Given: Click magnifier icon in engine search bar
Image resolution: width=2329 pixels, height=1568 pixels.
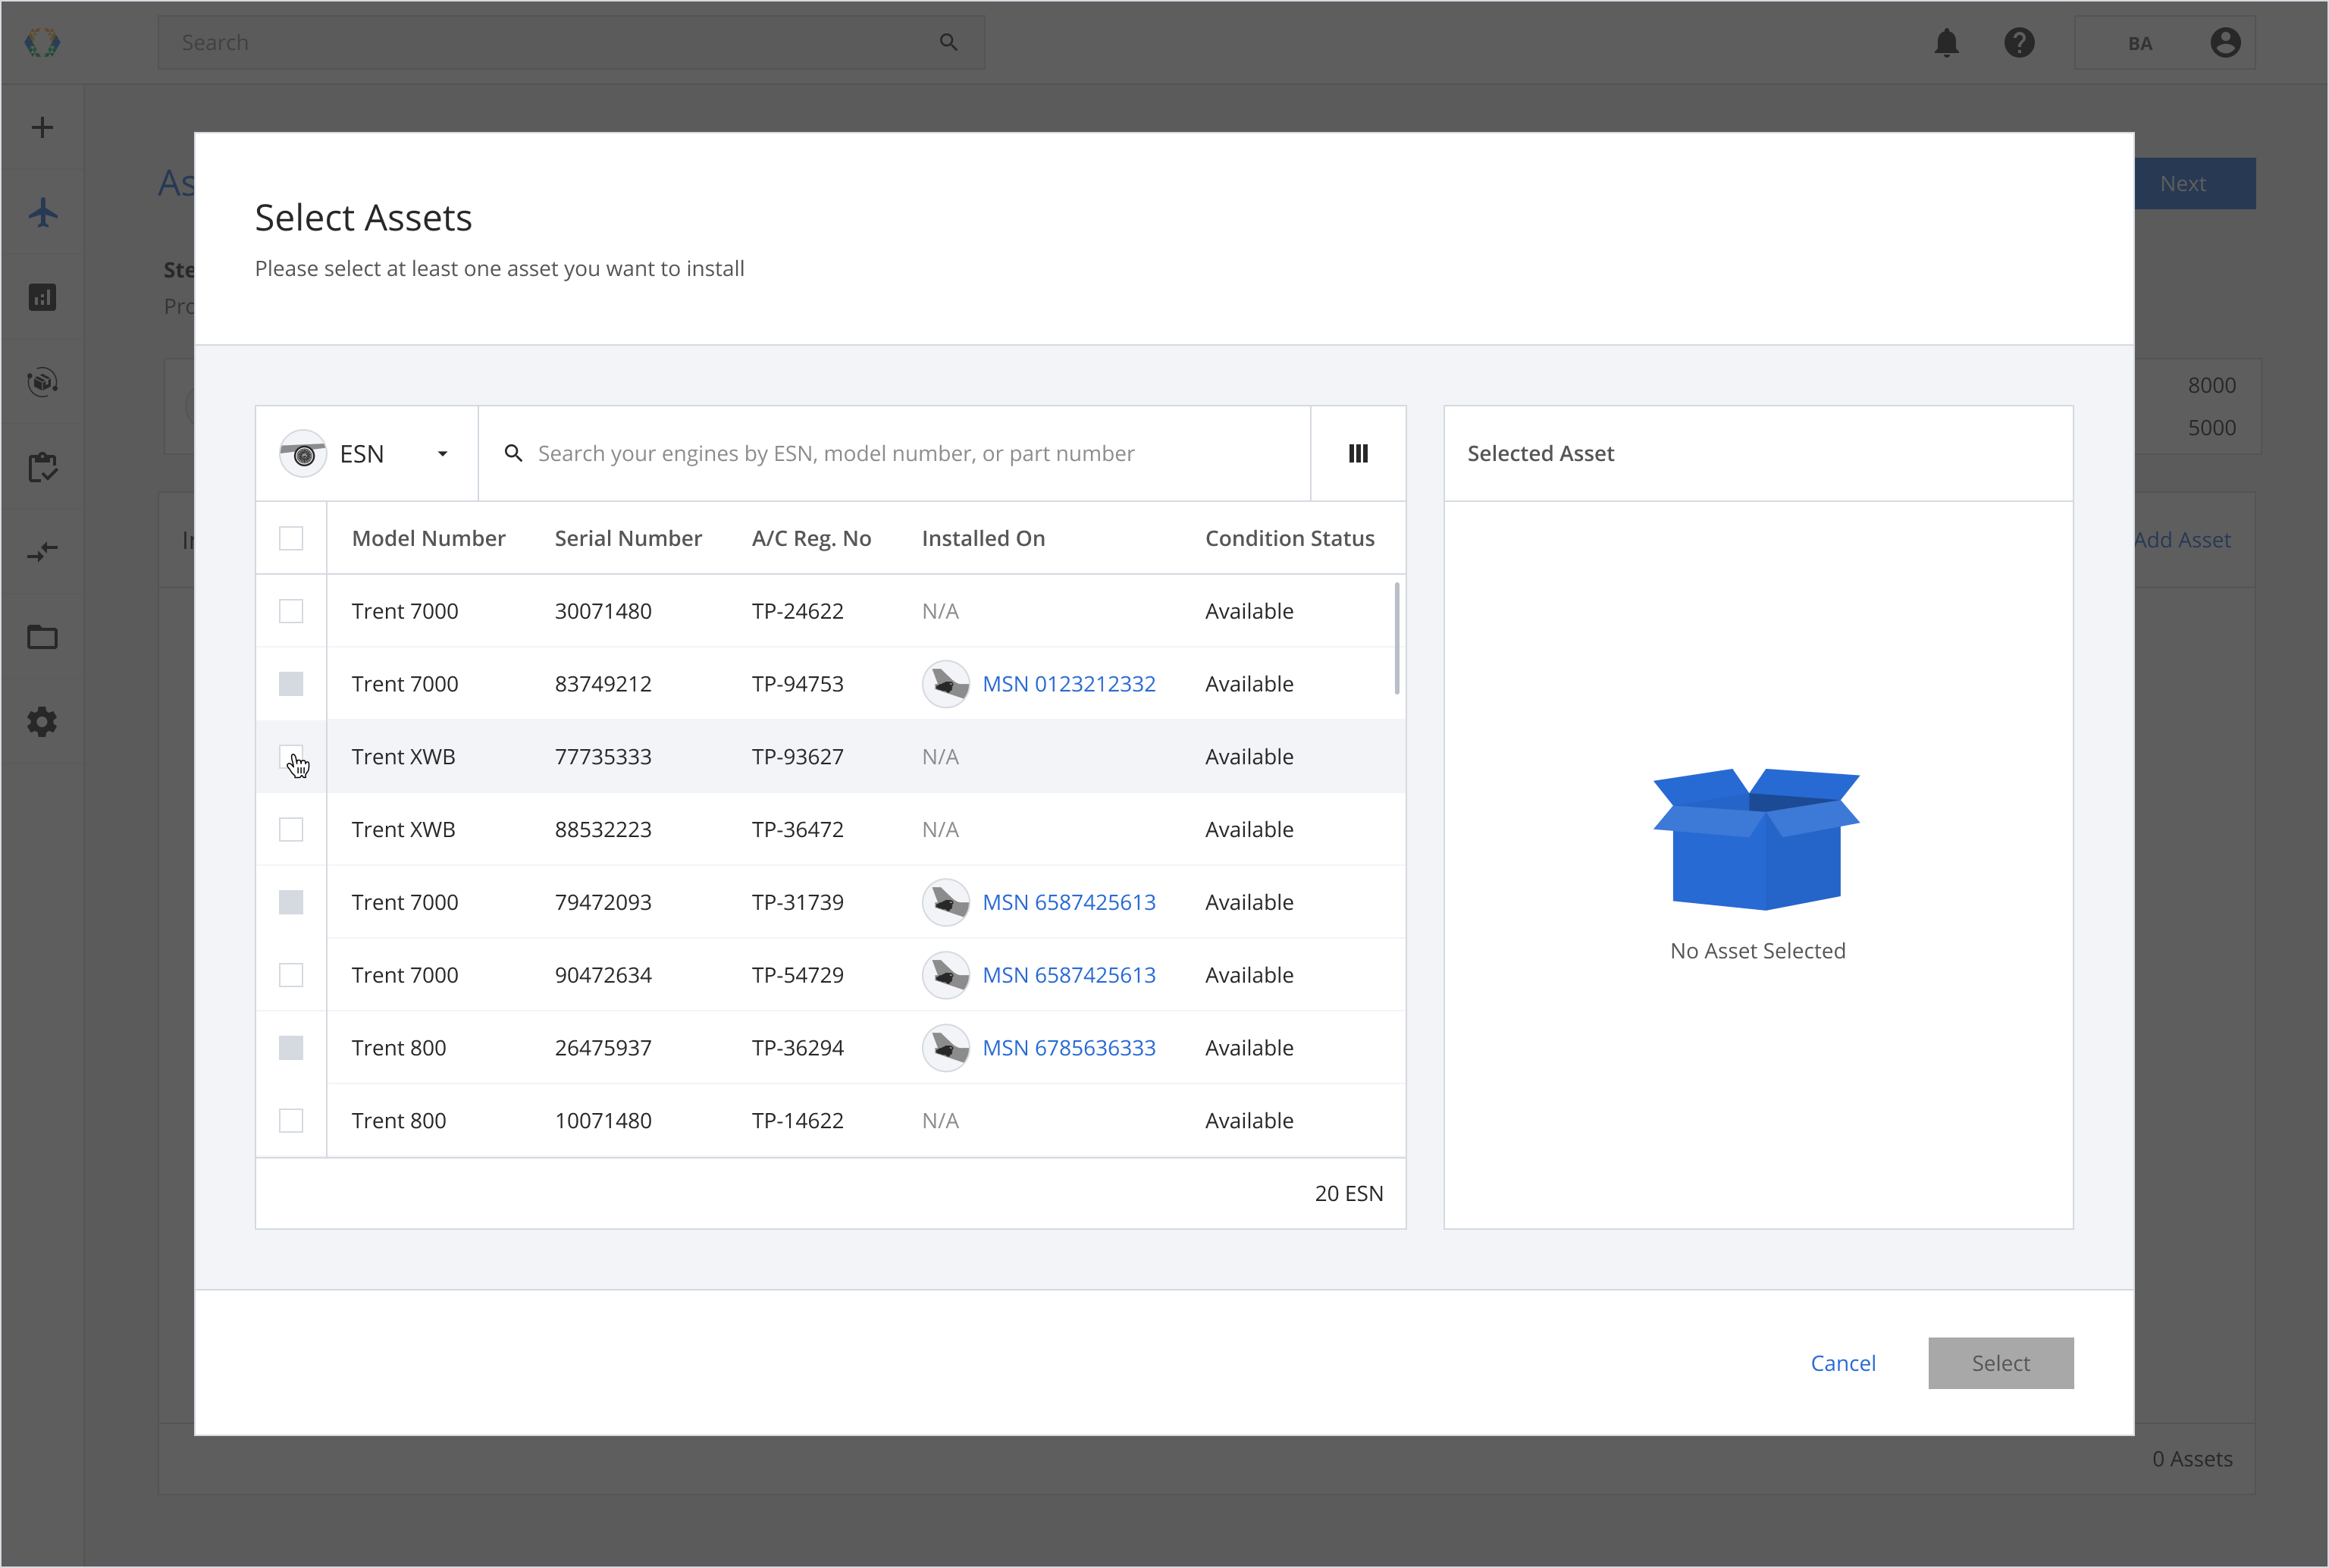Looking at the screenshot, I should coord(513,453).
